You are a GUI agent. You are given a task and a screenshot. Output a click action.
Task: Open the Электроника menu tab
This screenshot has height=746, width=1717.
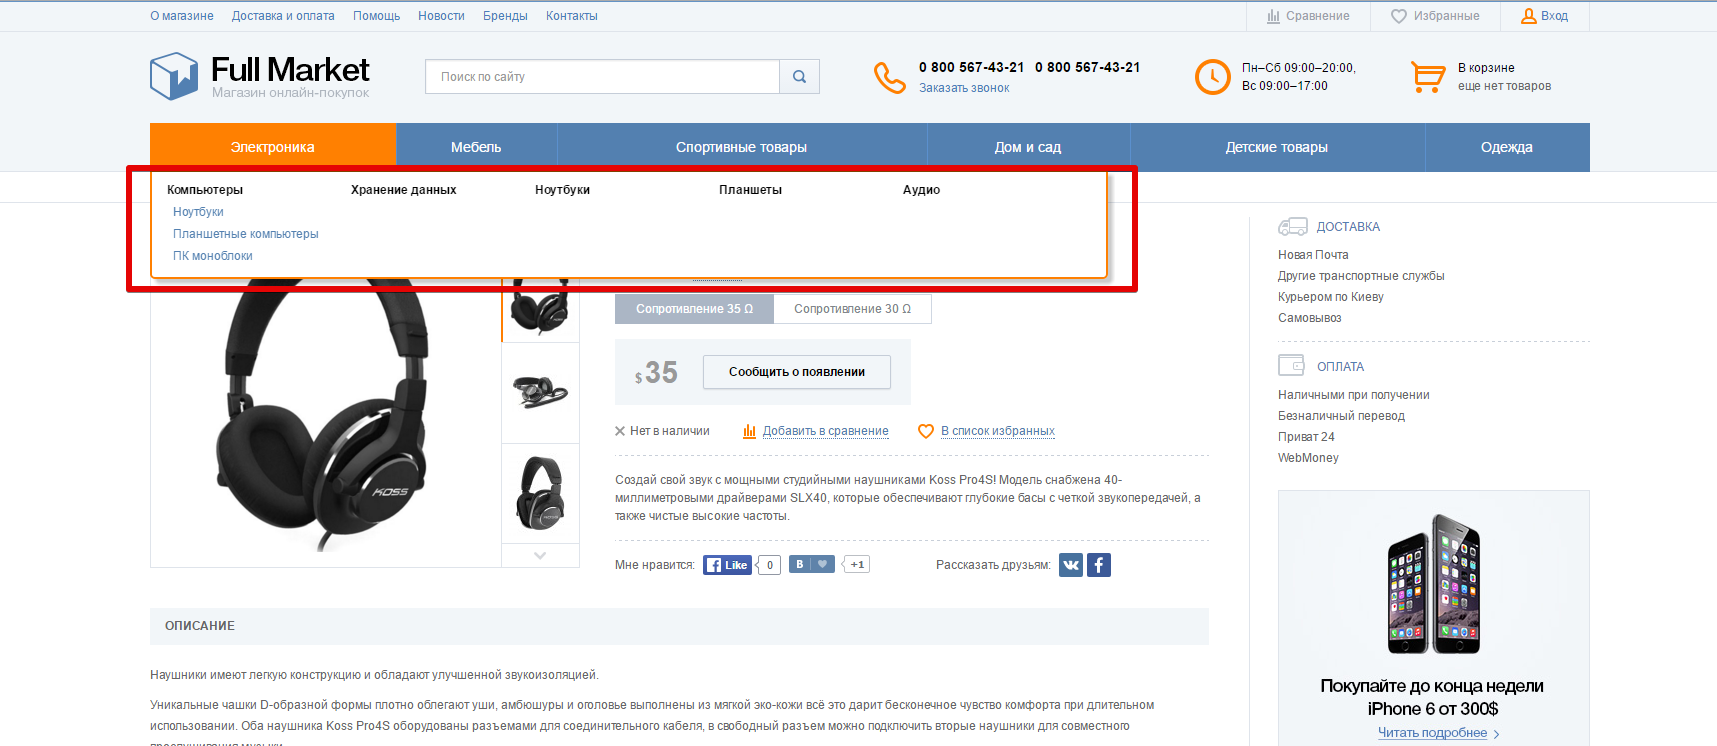pos(273,147)
